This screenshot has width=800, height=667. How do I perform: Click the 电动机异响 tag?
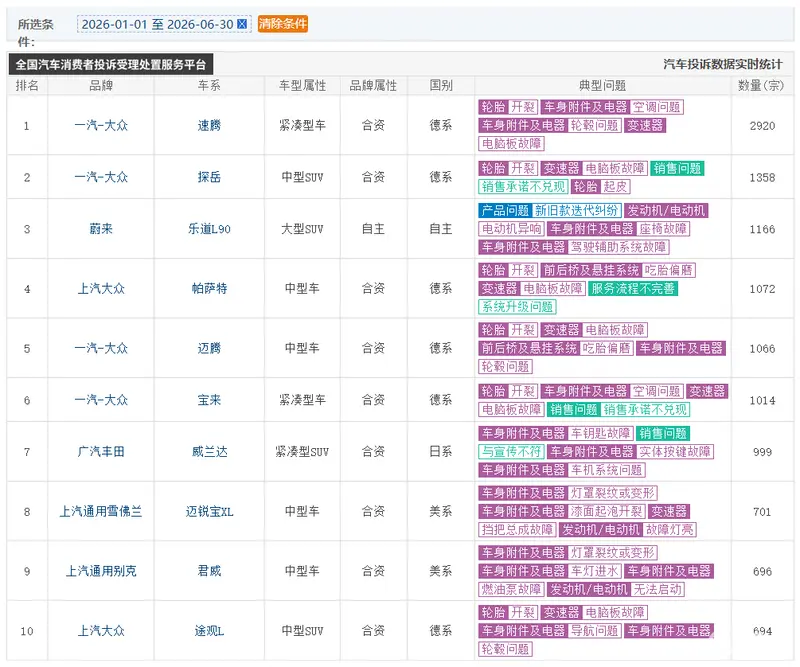512,229
